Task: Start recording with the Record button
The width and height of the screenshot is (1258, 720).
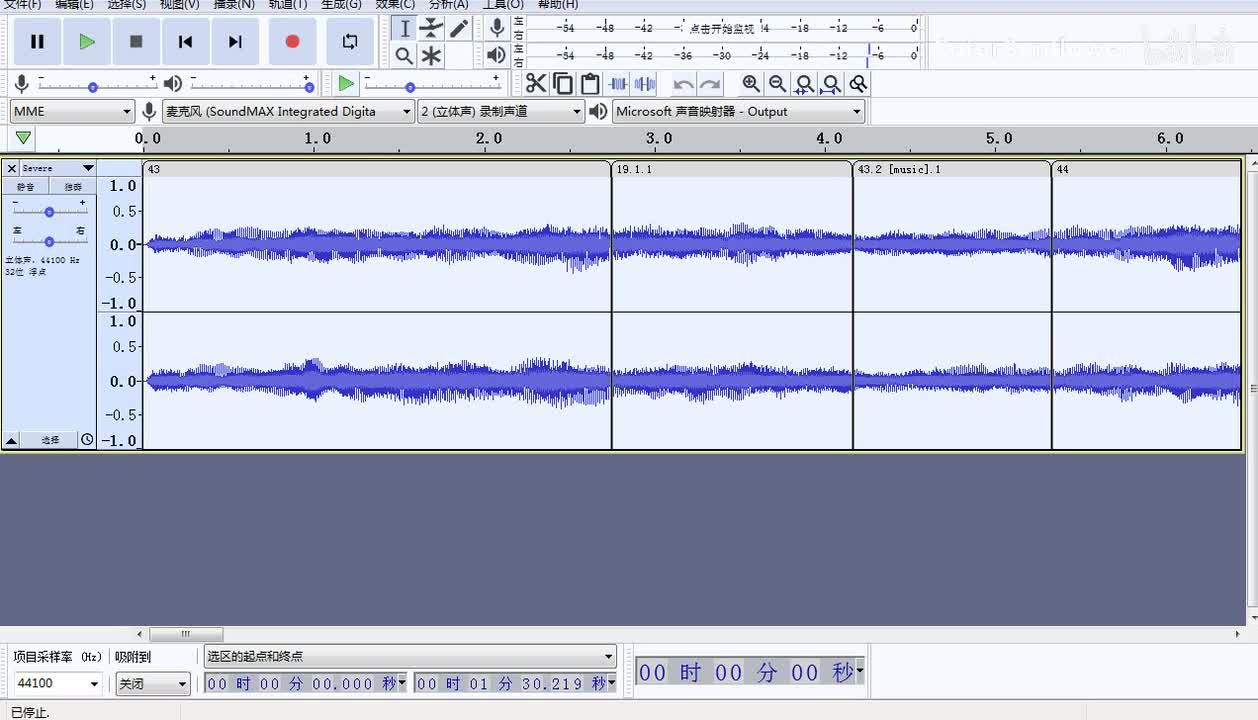Action: [292, 42]
